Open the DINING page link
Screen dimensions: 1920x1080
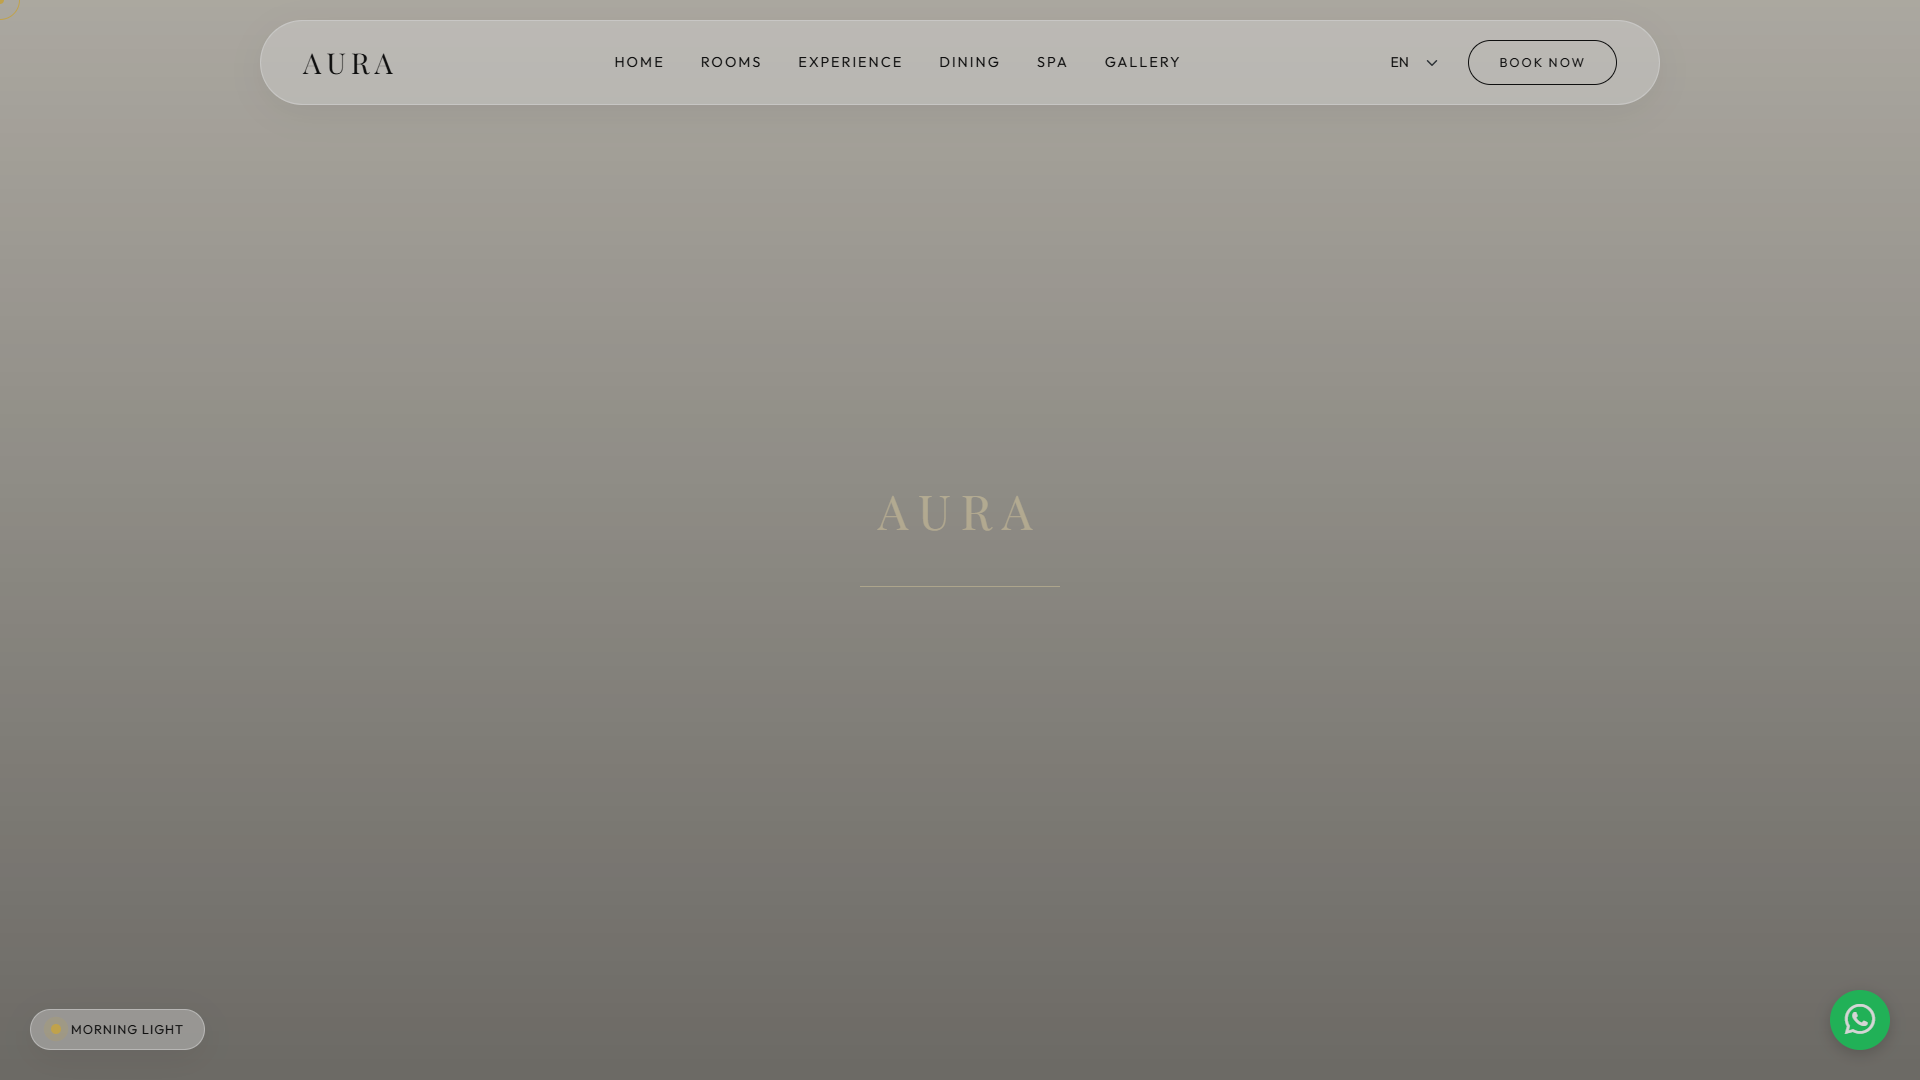coord(969,62)
